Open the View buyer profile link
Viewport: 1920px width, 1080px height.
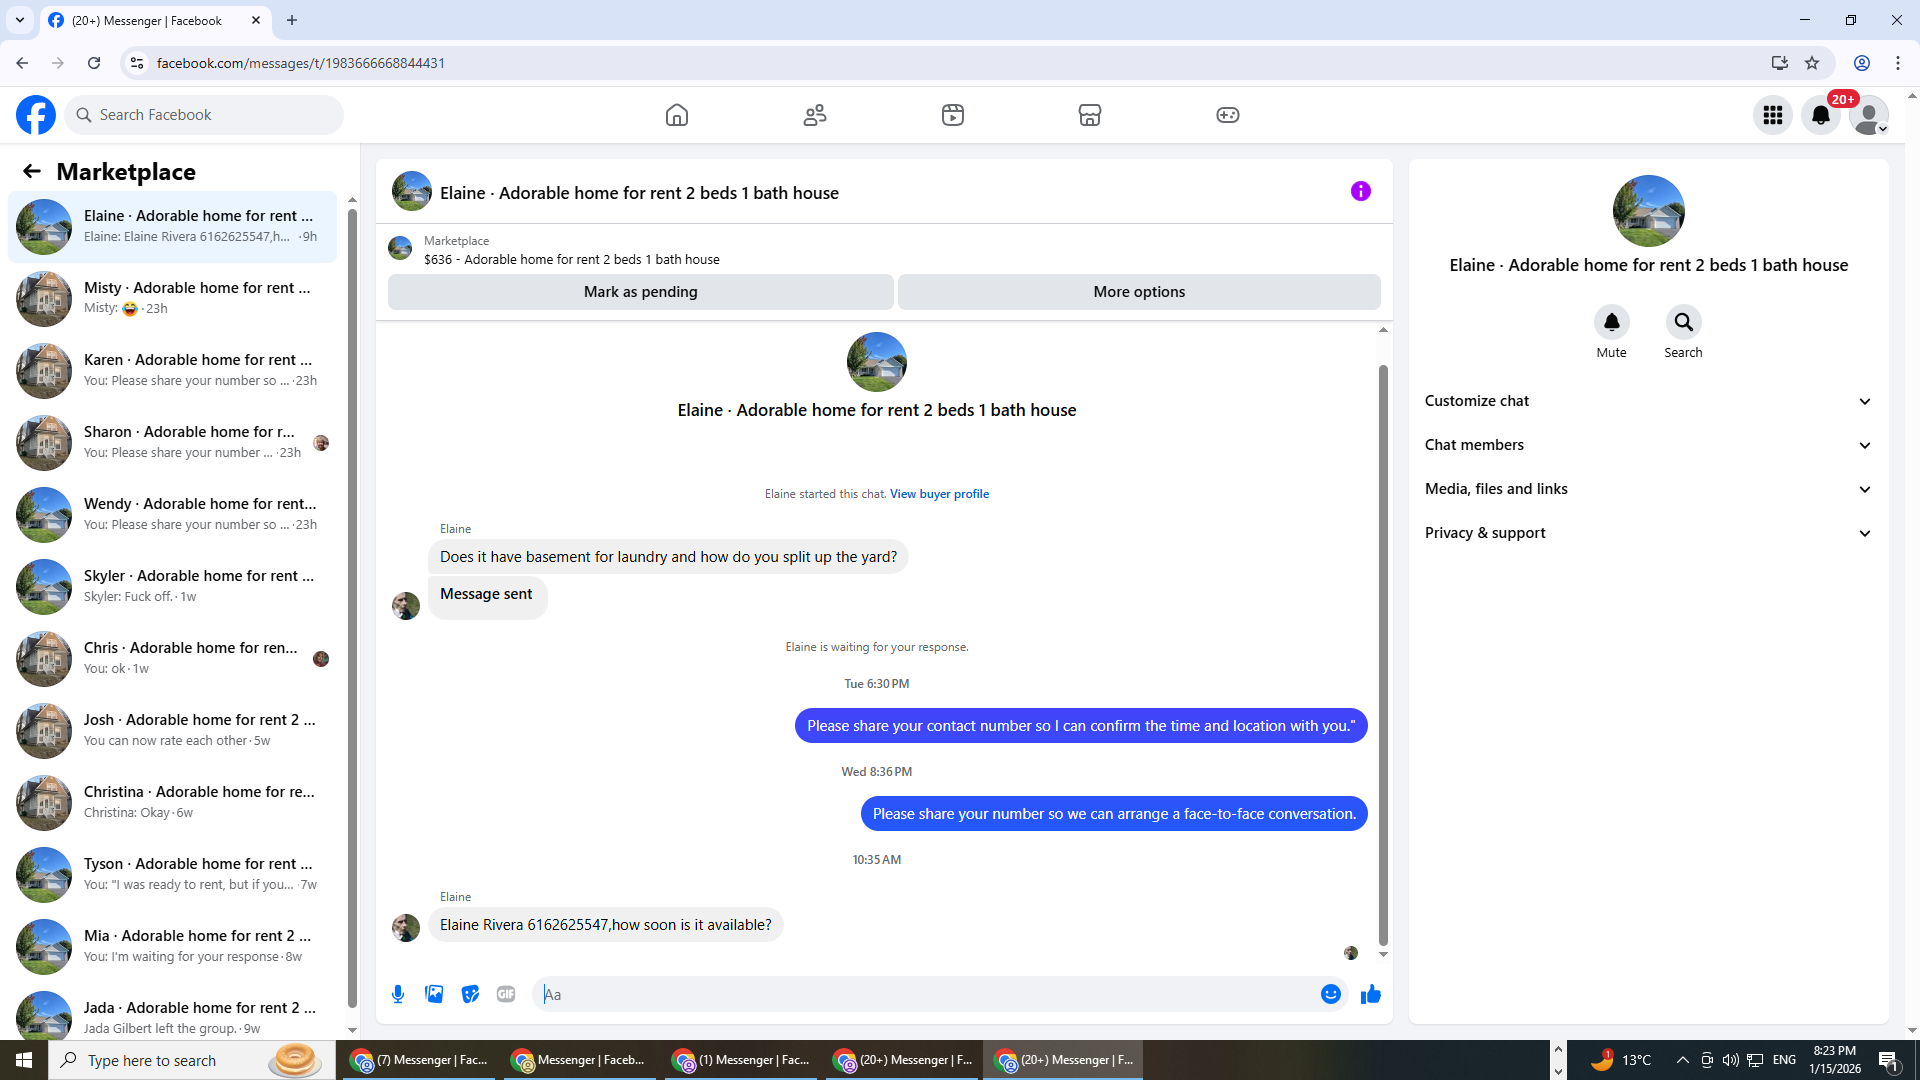point(939,494)
